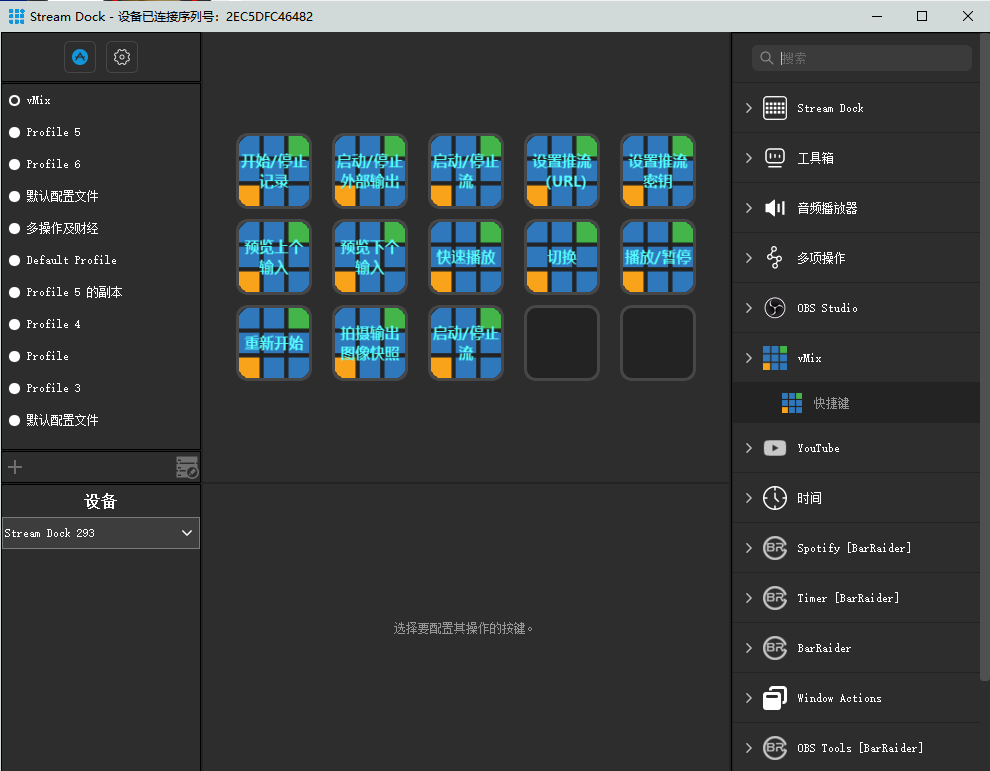
Task: Click the 多项操作 multi-action icon
Action: pos(775,258)
